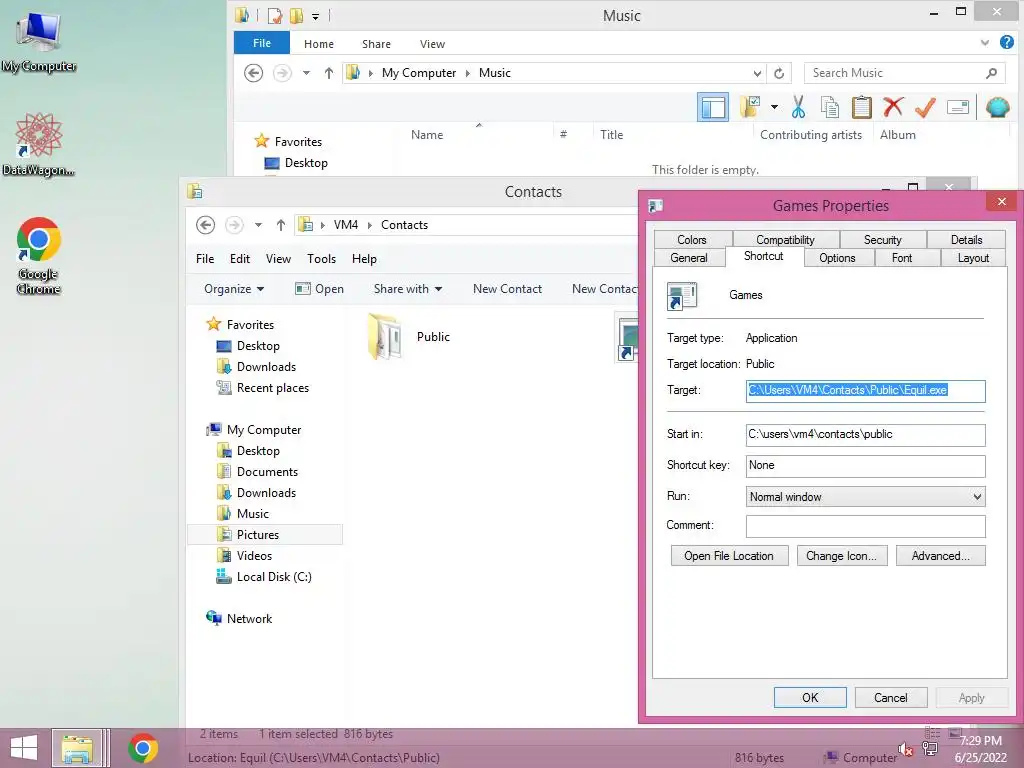Click the folder options icon in Music toolbar
Viewport: 1024px width, 768px height.
click(x=750, y=107)
